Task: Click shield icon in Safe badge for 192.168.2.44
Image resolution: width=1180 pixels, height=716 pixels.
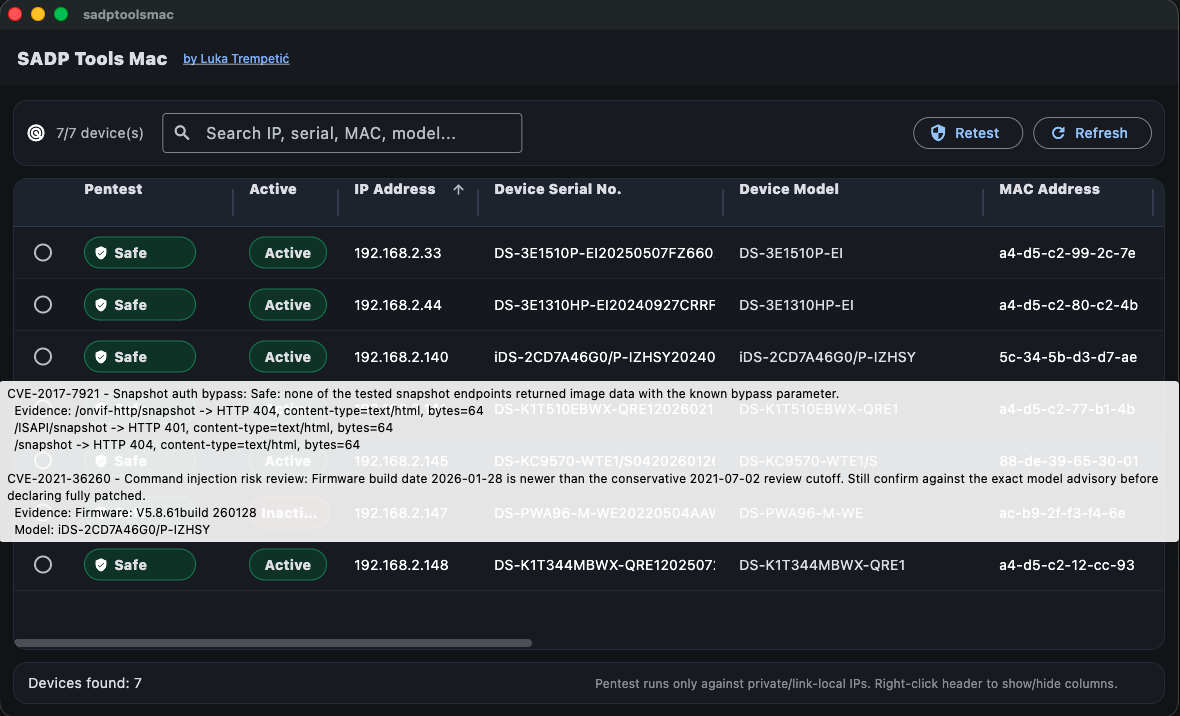Action: [x=101, y=305]
